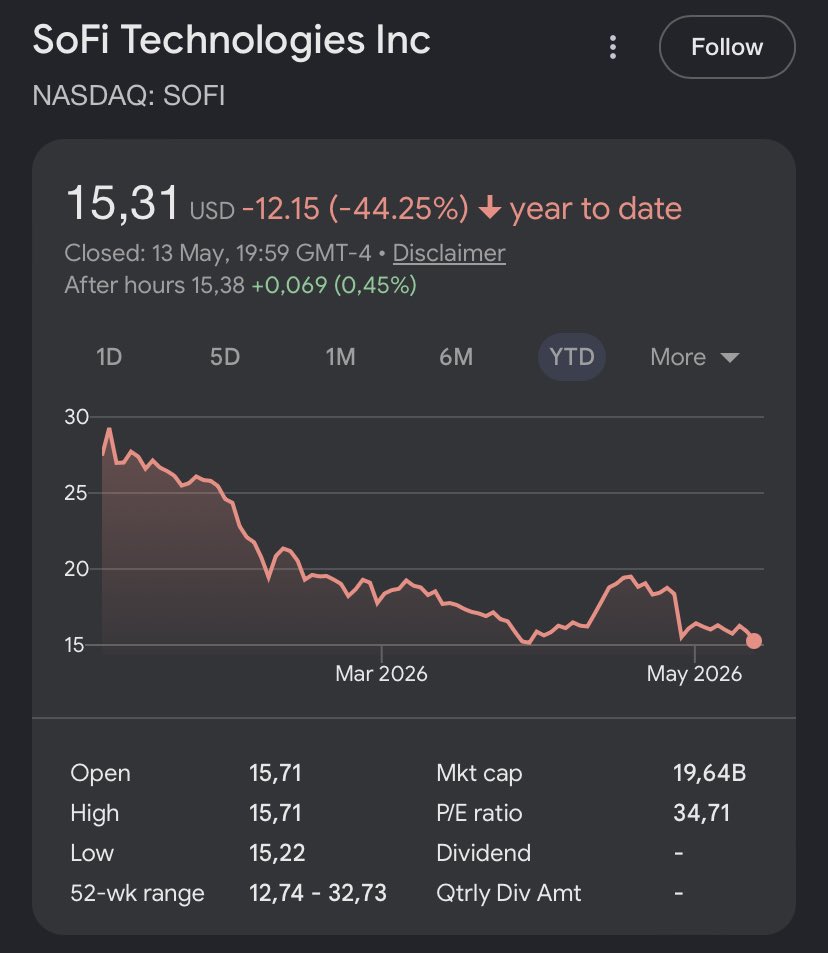Click the SoFi Technologies Inc title
Image resolution: width=828 pixels, height=953 pixels.
click(232, 40)
